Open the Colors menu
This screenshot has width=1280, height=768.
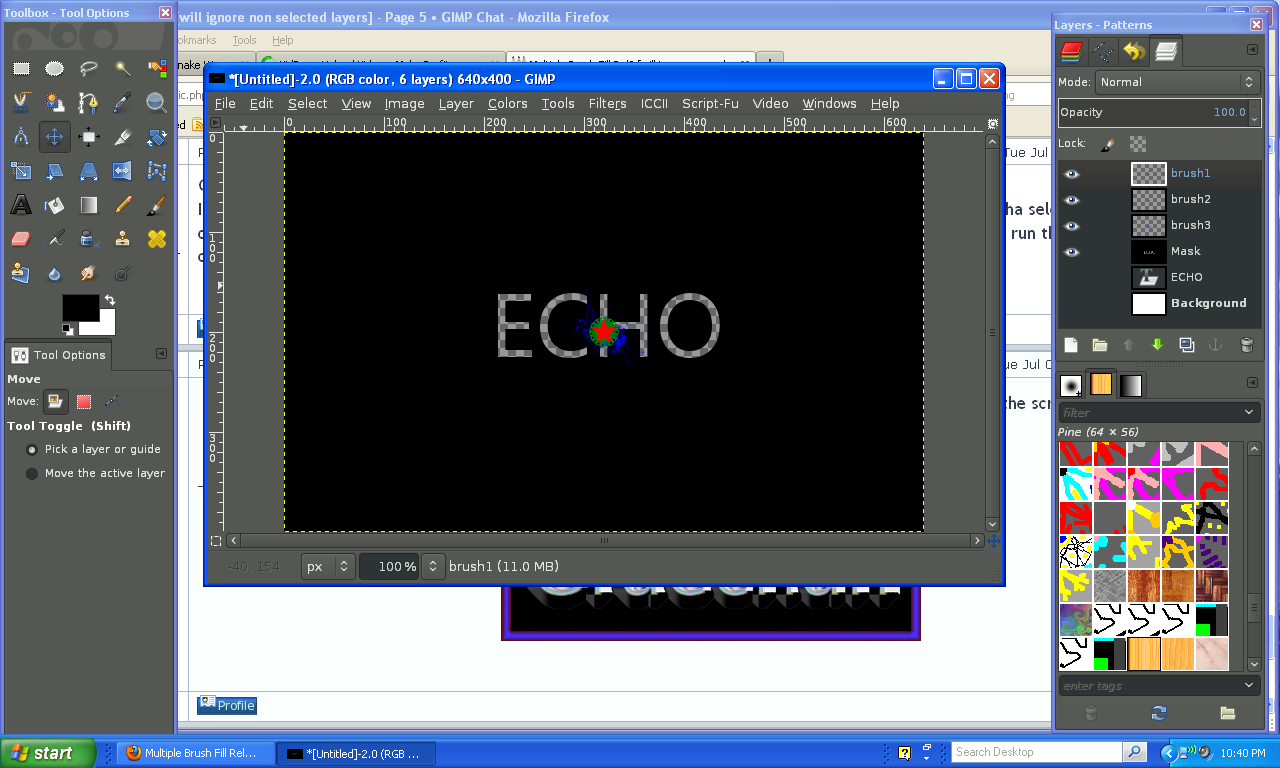(507, 103)
